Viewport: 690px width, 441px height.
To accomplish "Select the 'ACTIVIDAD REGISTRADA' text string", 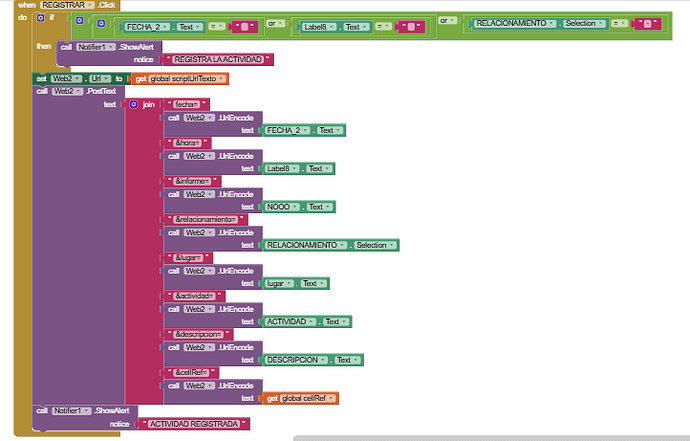I will point(194,424).
